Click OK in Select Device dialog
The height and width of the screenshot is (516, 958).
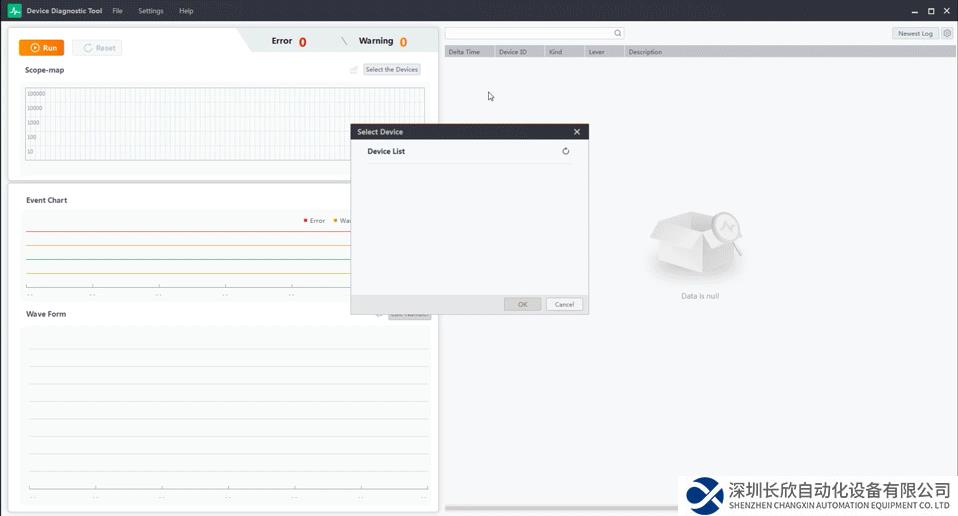522,304
